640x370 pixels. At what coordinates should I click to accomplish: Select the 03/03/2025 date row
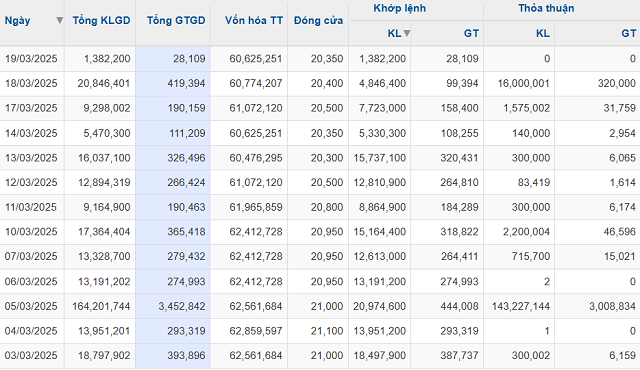click(320, 356)
